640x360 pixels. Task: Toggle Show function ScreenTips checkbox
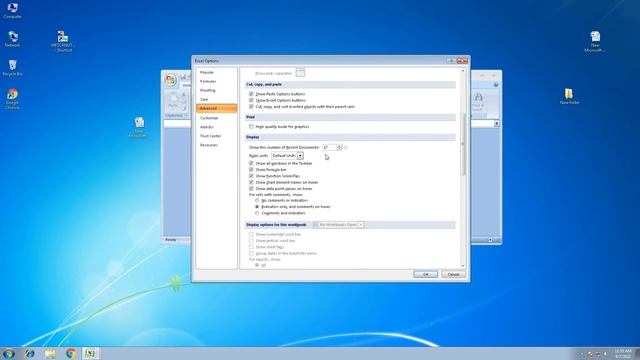[251, 176]
